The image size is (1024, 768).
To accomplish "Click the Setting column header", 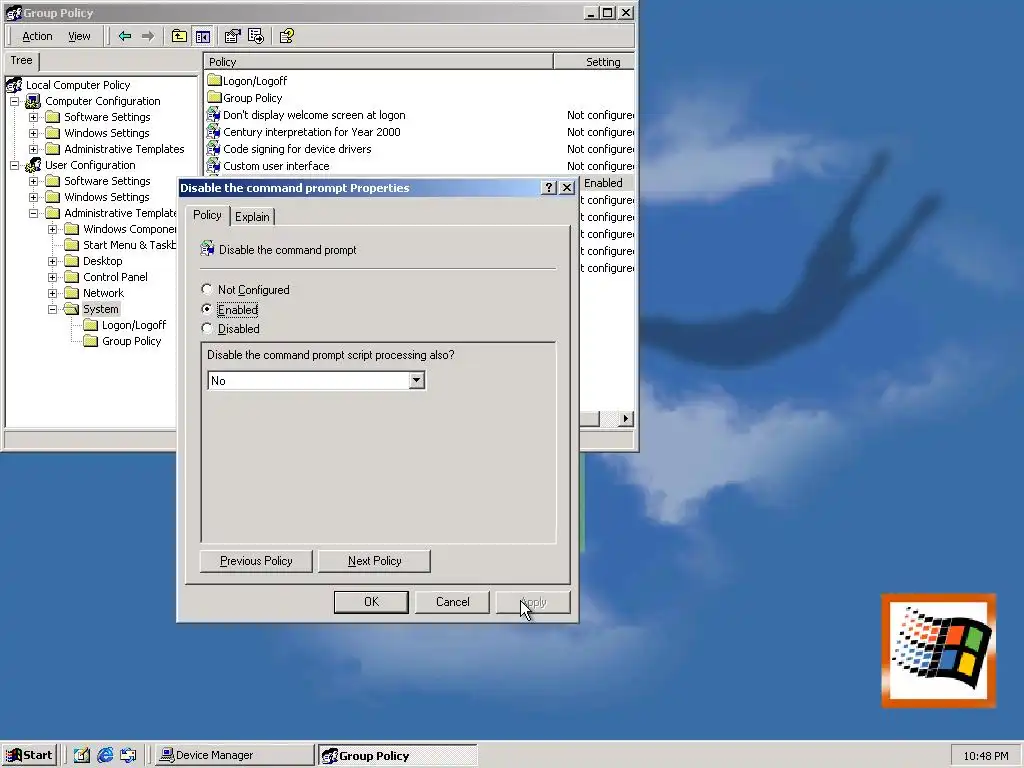I will [594, 62].
